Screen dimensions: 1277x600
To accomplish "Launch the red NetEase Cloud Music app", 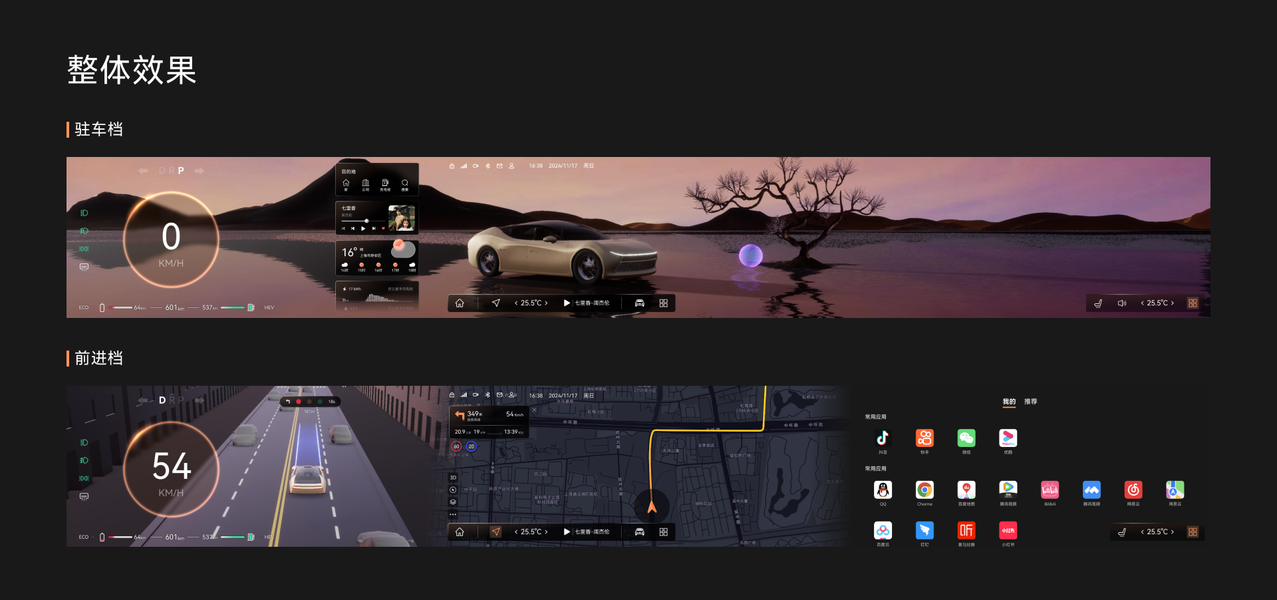I will (x=1133, y=490).
